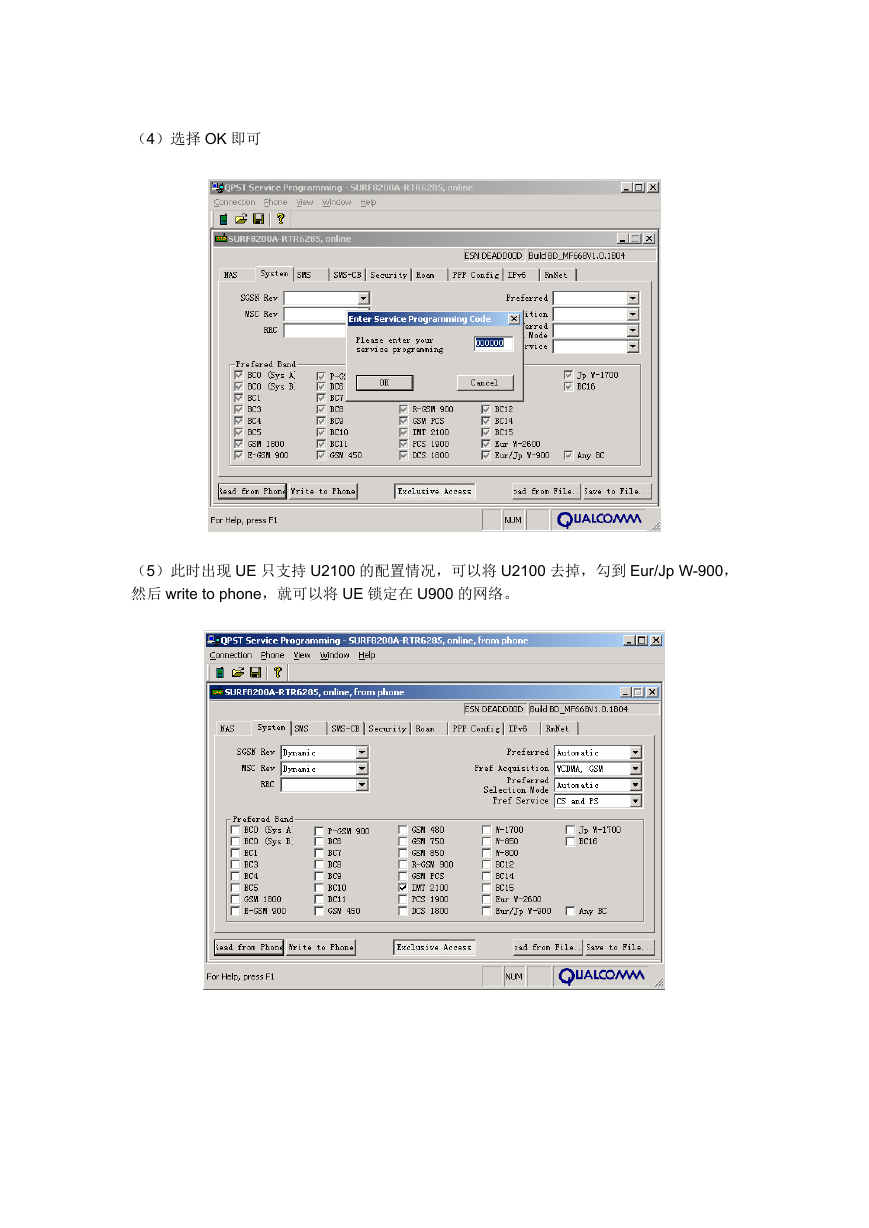869x1228 pixels.
Task: Select the RmNet tab in the from-phone window
Action: coord(558,729)
